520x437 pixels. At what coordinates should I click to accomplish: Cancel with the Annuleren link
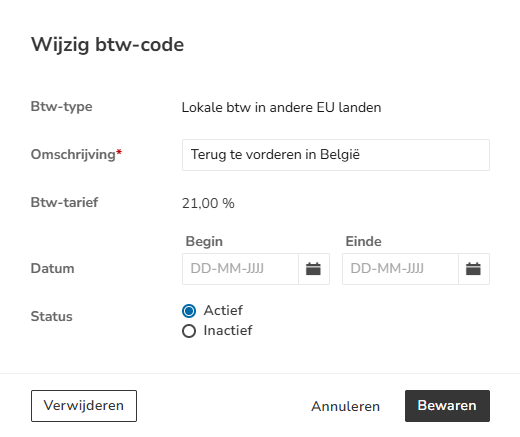(346, 406)
